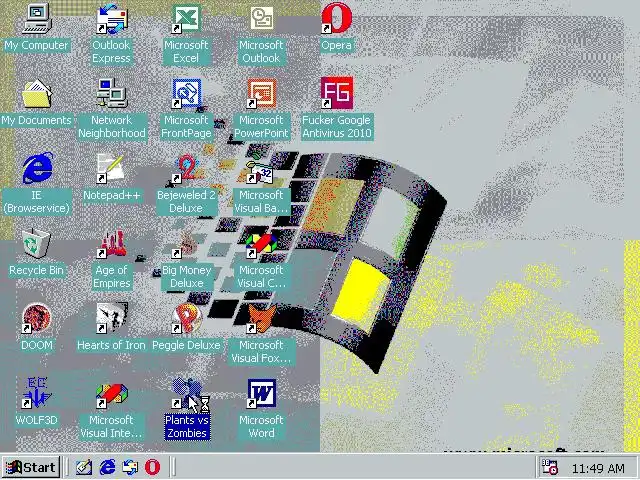
Task: Click the "Recycle Bin" label text
Action: pos(36,270)
